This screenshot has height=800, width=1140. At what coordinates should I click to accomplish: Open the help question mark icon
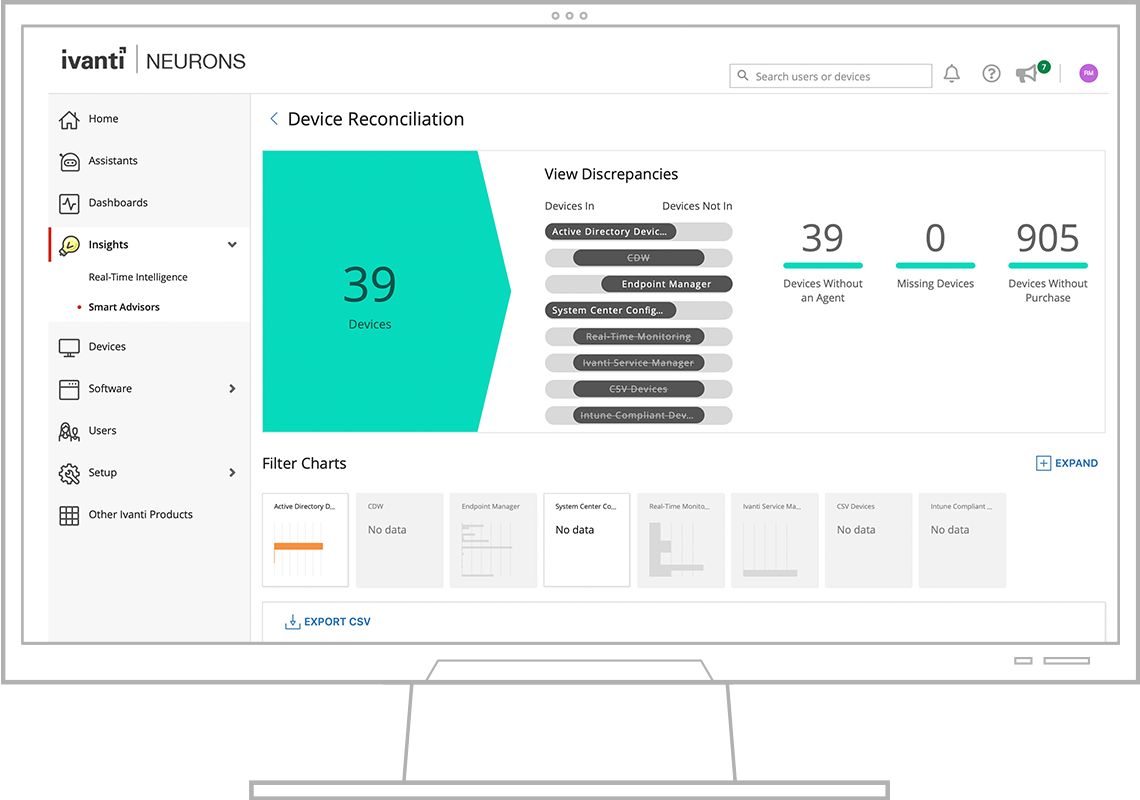tap(991, 73)
